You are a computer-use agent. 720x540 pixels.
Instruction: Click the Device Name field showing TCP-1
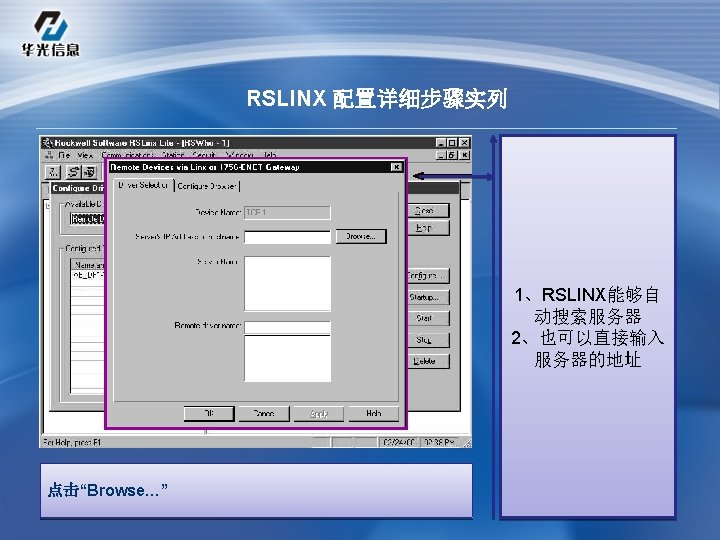[x=287, y=212]
